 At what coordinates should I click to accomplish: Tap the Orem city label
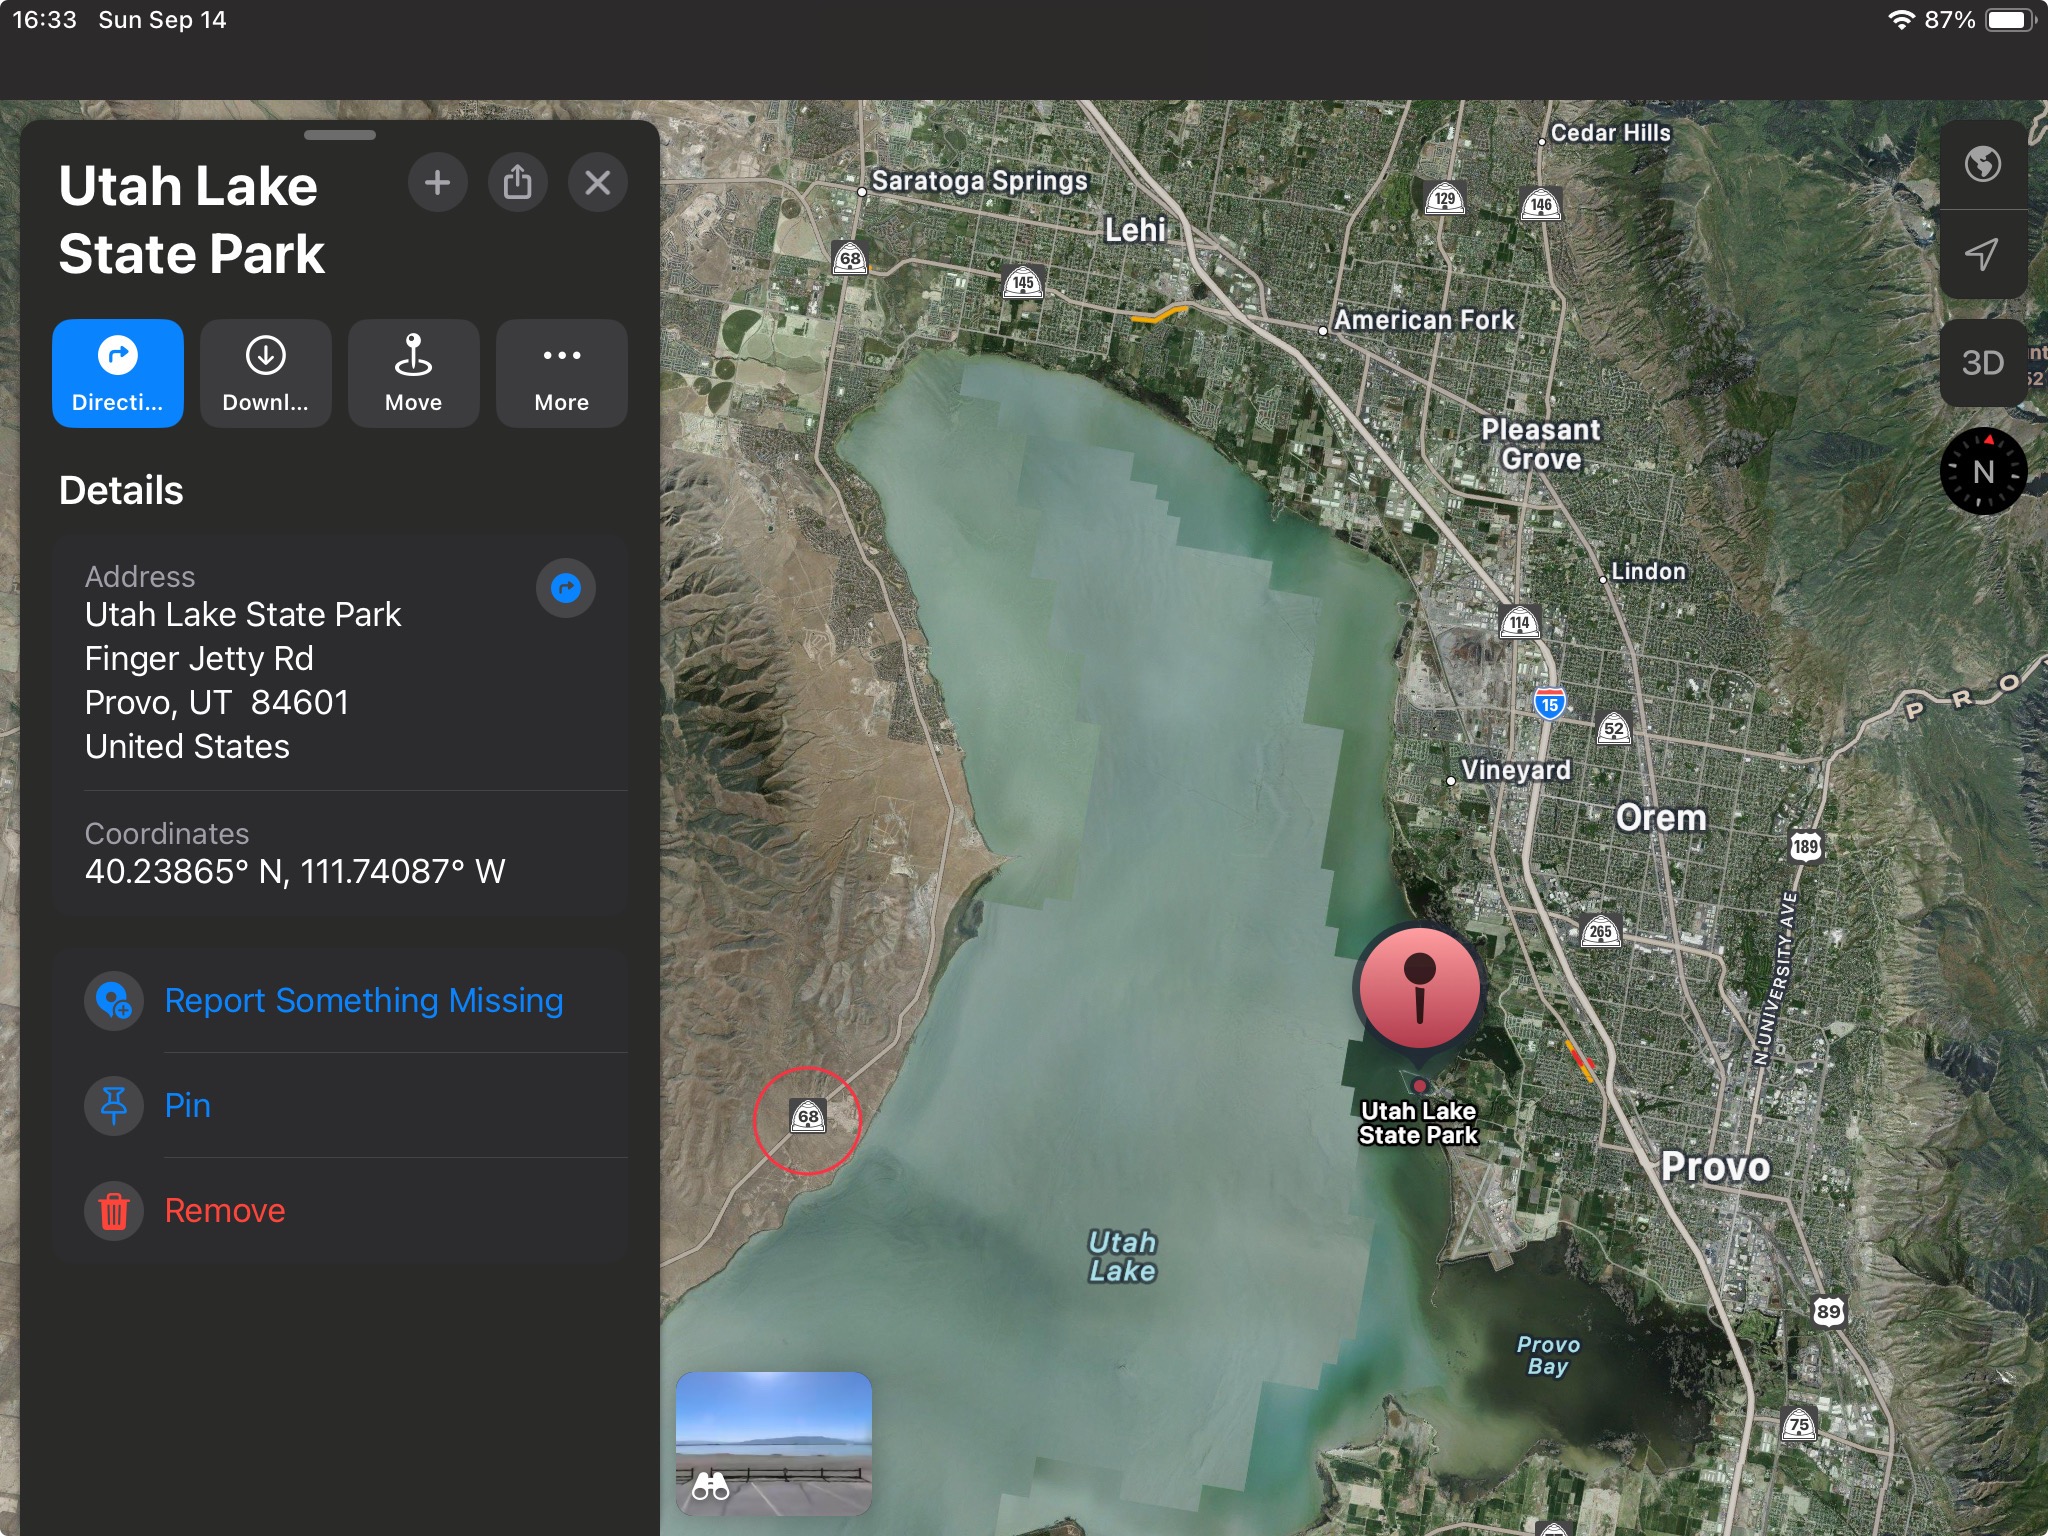(1661, 818)
